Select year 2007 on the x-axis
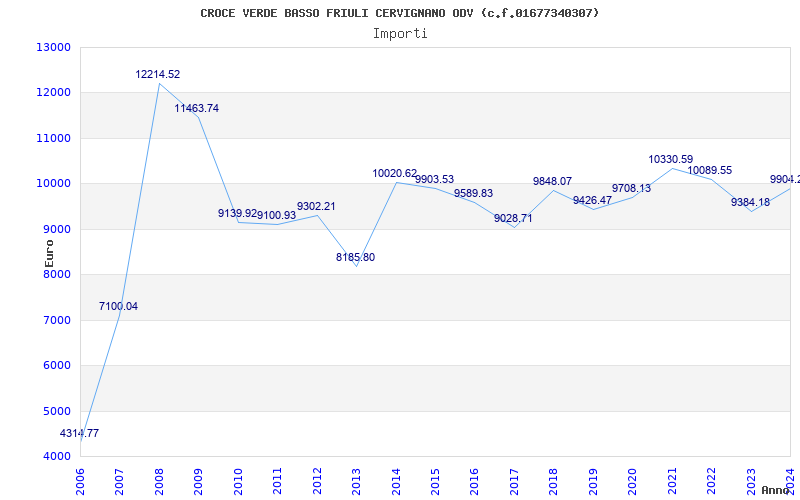This screenshot has width=800, height=500. pos(119,481)
